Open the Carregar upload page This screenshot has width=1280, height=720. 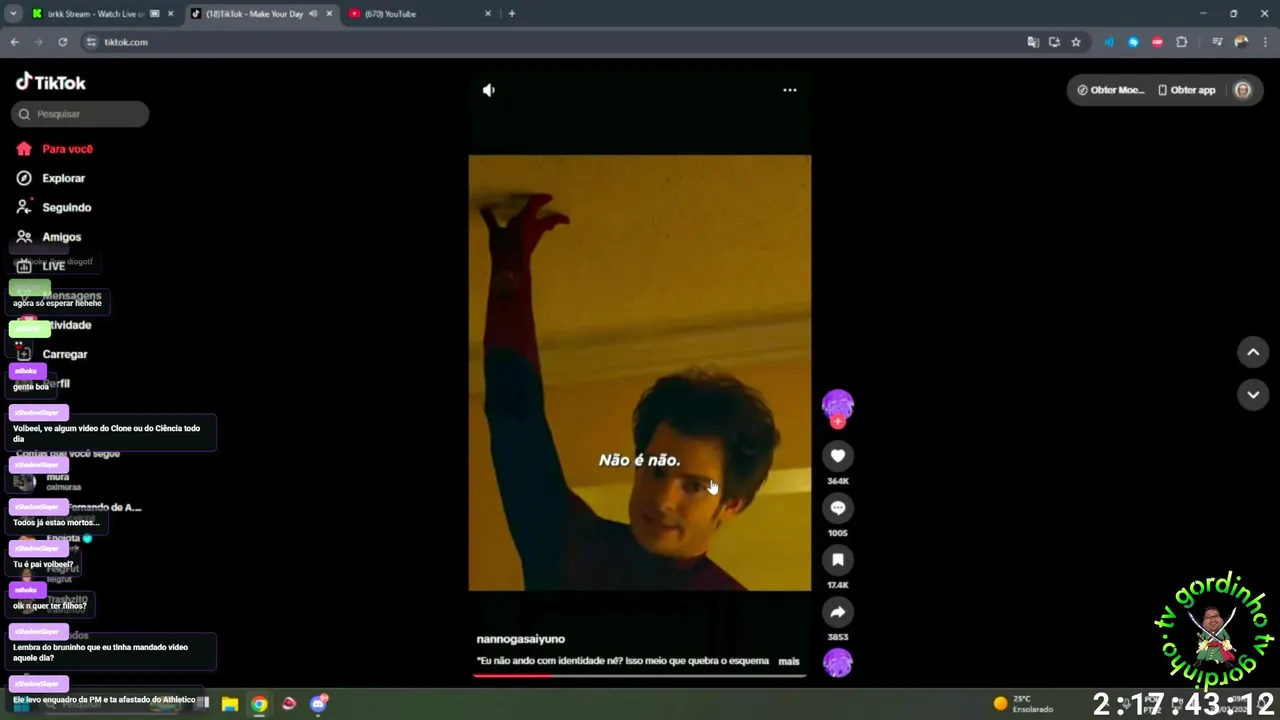pyautogui.click(x=52, y=354)
